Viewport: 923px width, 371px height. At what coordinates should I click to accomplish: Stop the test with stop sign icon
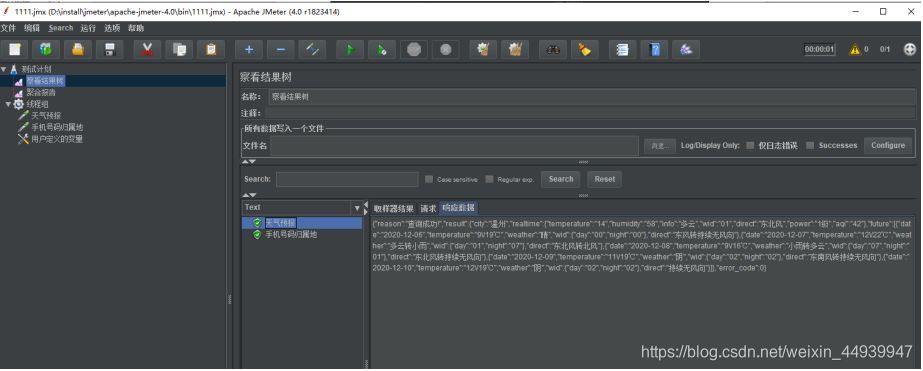point(414,49)
